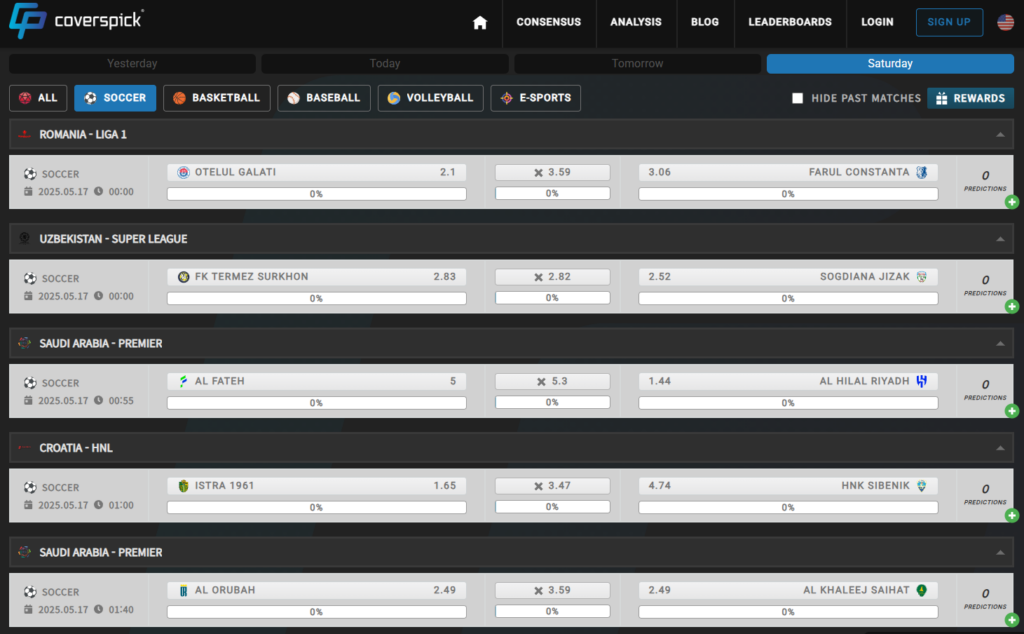
Task: Click the Sogdiana Jizak team crest
Action: point(921,277)
